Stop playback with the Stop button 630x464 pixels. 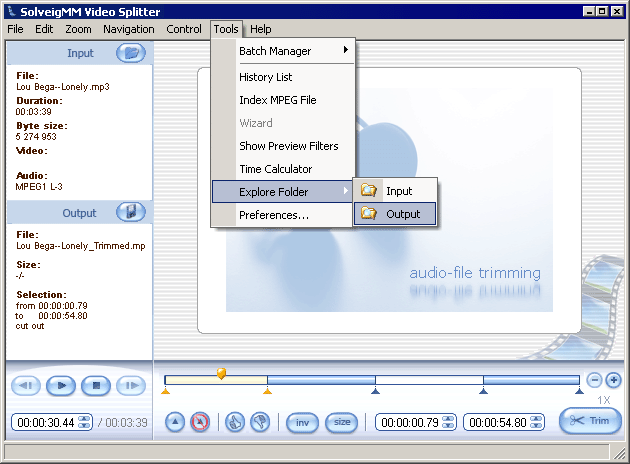pyautogui.click(x=96, y=386)
